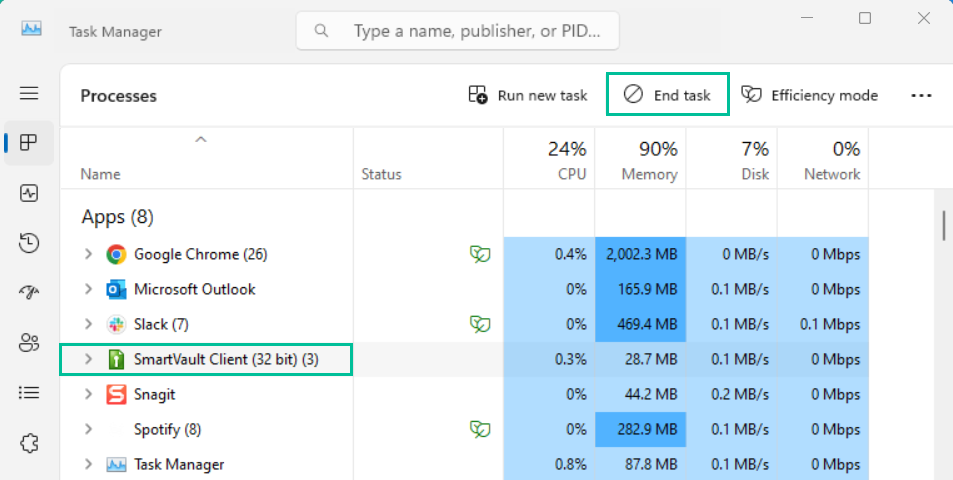Viewport: 953px width, 480px height.
Task: Click the End task button
Action: pos(668,95)
